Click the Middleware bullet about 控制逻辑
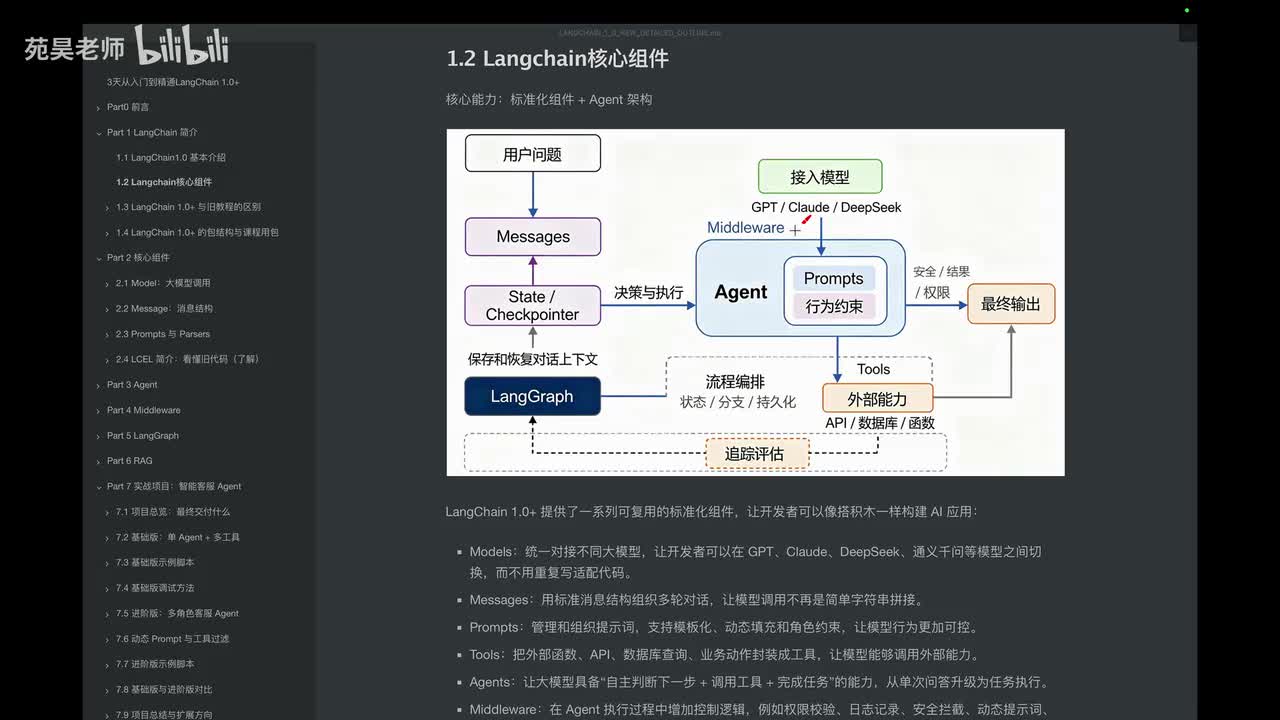The height and width of the screenshot is (720, 1280). coord(758,710)
